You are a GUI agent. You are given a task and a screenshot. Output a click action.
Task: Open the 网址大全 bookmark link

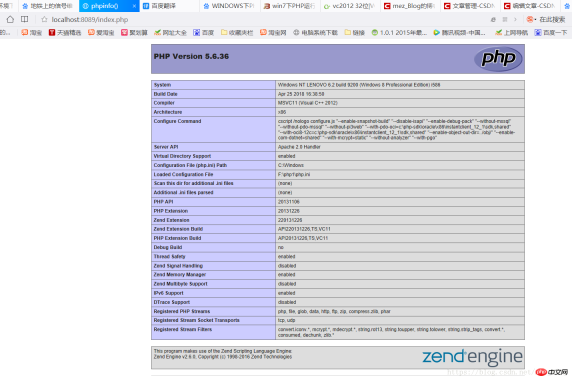(x=170, y=32)
